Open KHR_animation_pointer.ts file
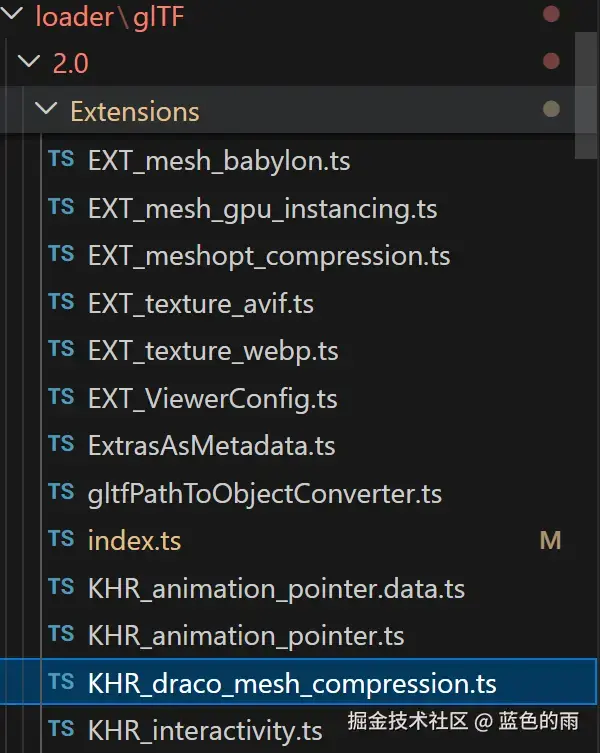This screenshot has height=753, width=600. point(246,636)
